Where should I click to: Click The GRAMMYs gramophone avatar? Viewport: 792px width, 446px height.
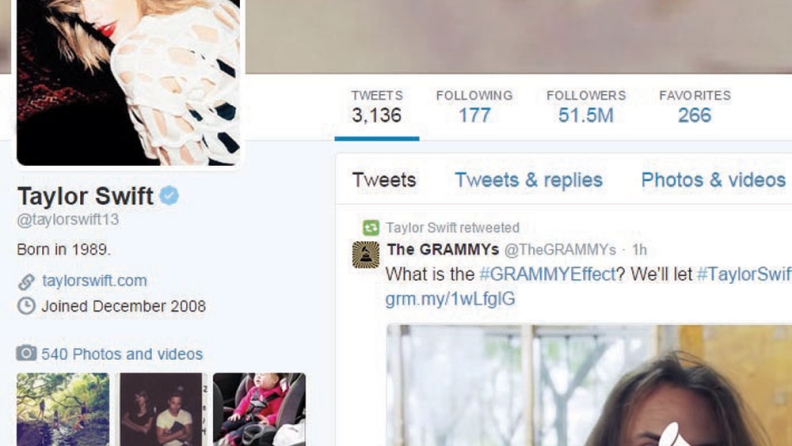point(366,255)
